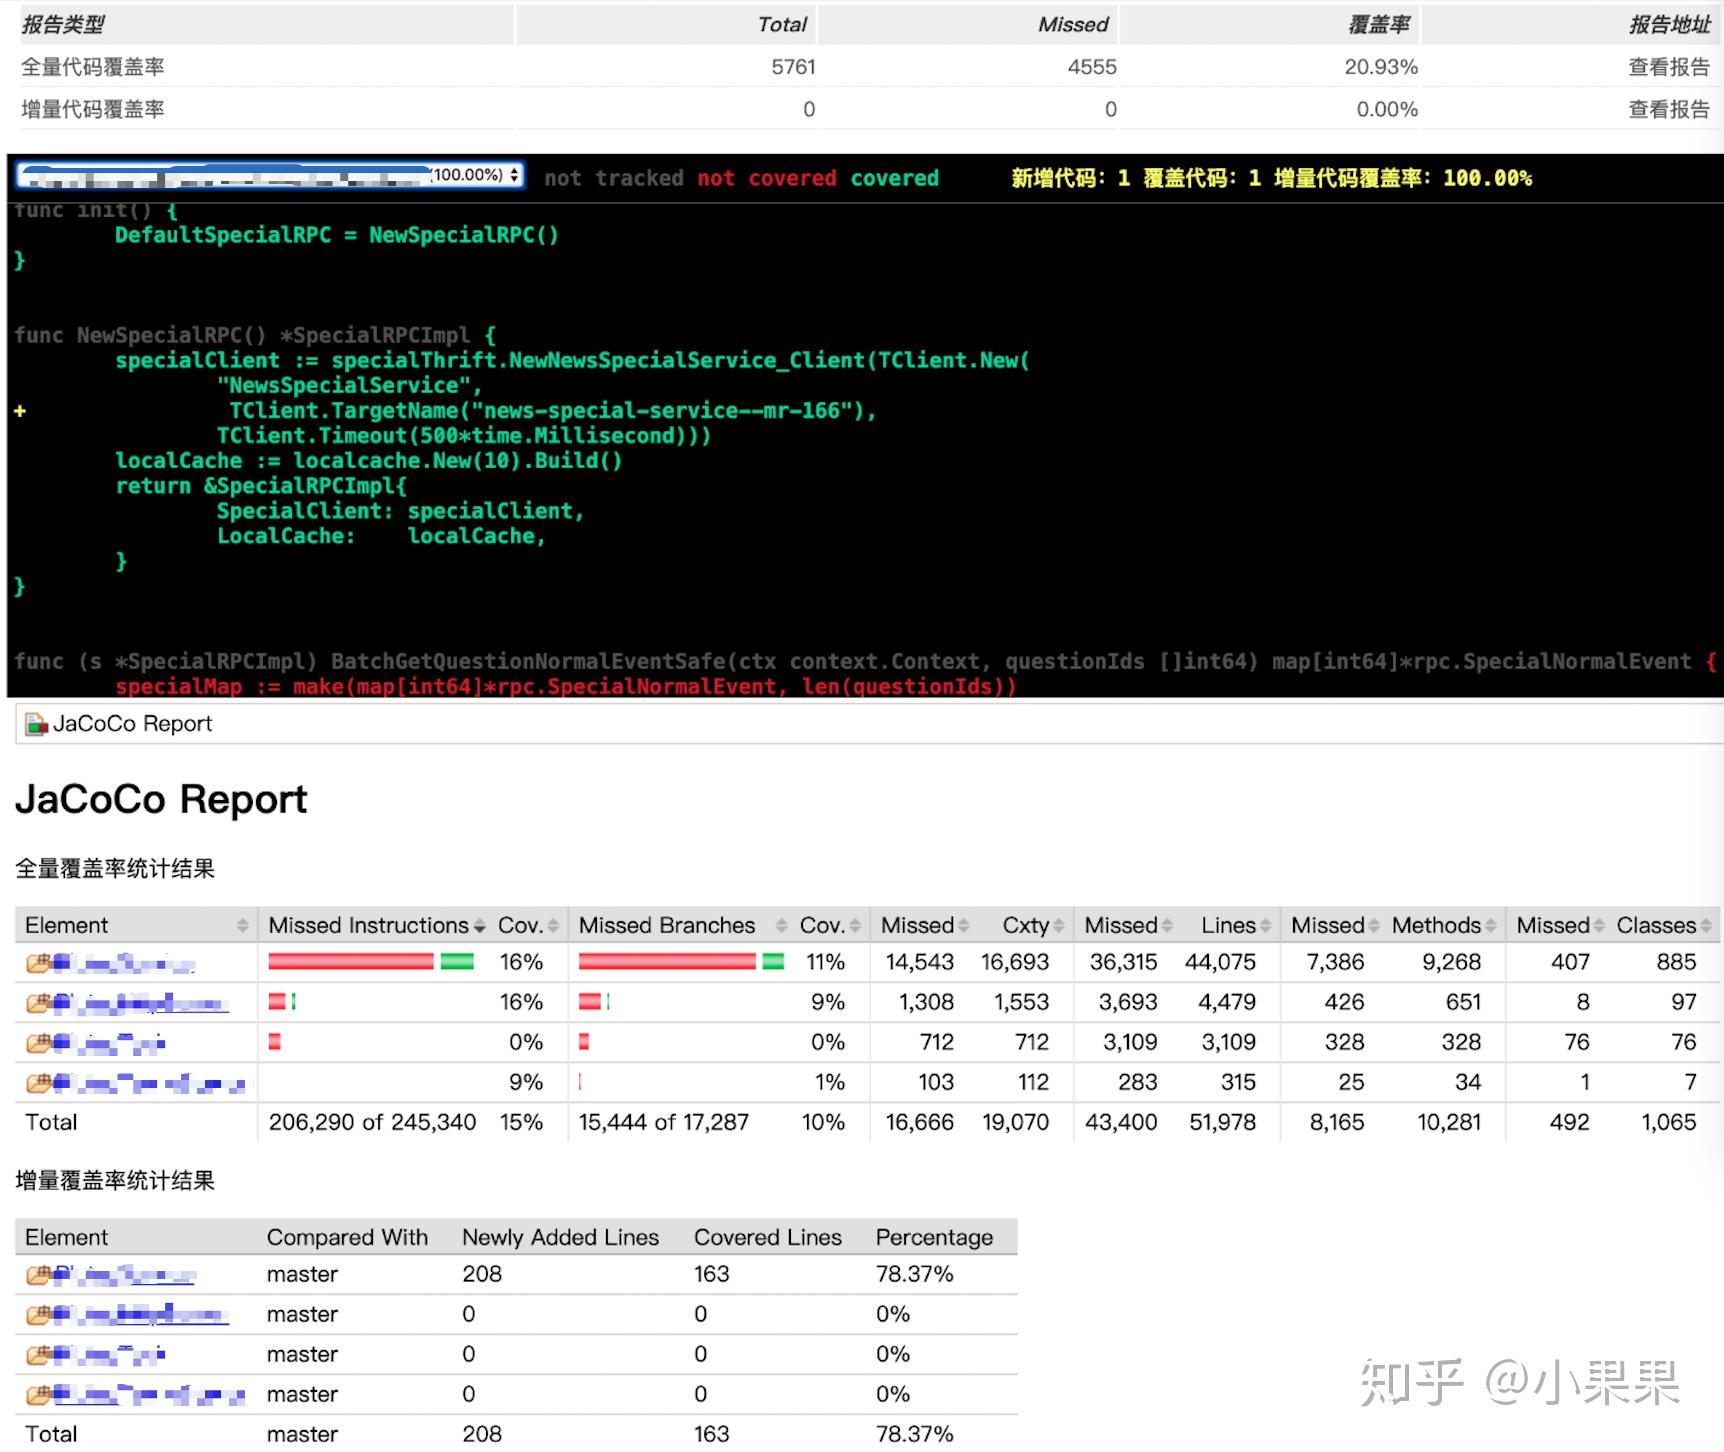Click 78.37% in the incremental Total row
This screenshot has width=1724, height=1452.
coord(914,1434)
